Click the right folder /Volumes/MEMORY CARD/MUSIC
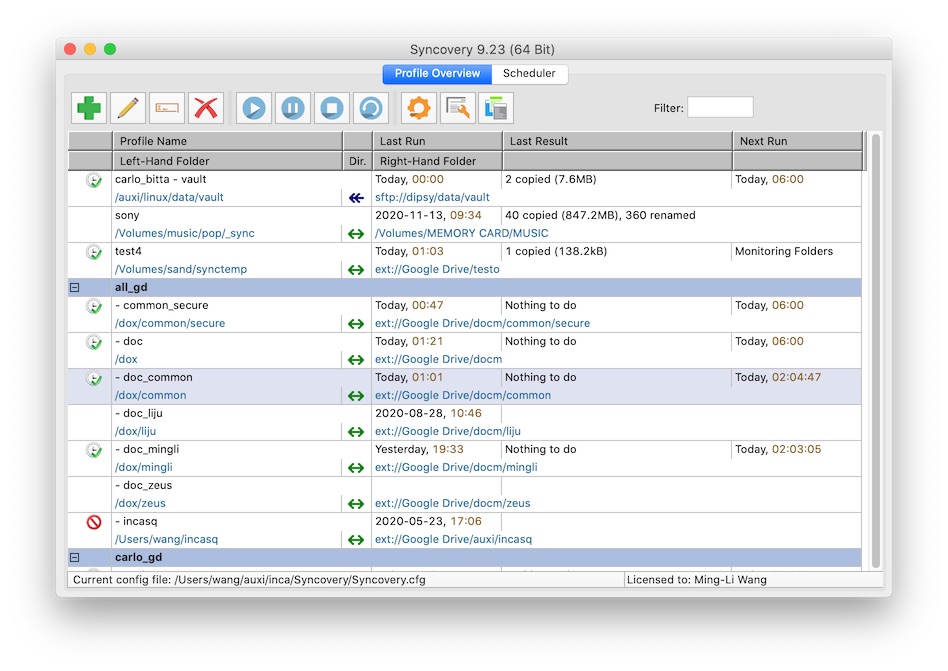Image resolution: width=948 pixels, height=671 pixels. (462, 233)
